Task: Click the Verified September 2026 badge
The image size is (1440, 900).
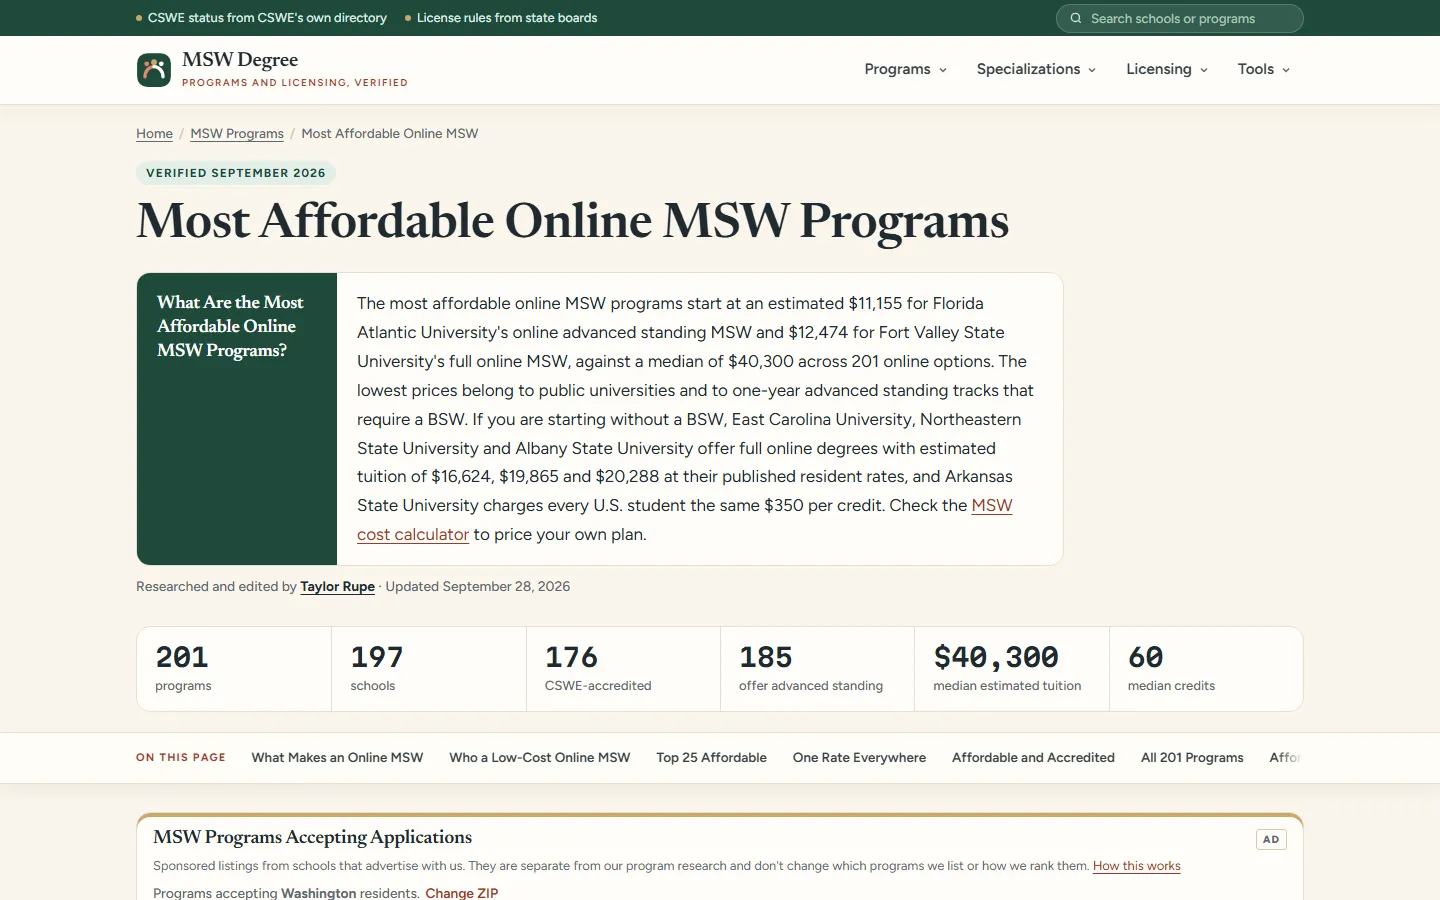Action: [x=236, y=173]
